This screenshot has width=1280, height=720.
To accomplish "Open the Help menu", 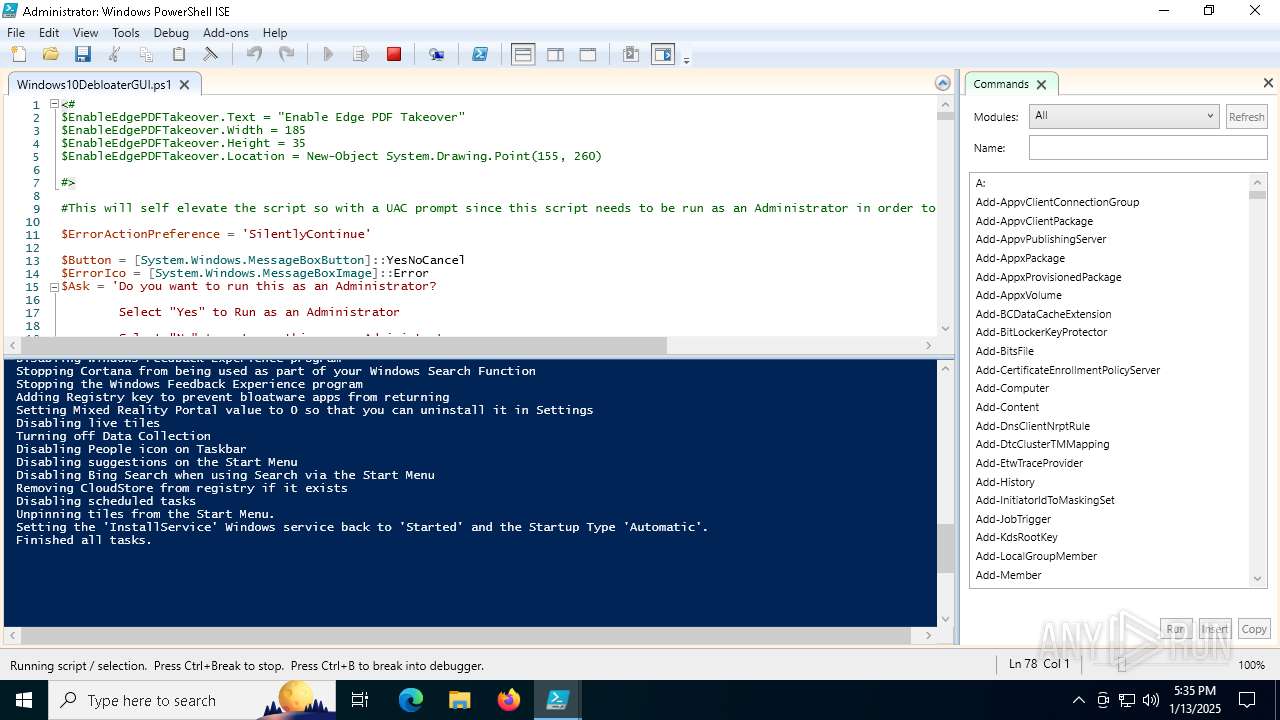I will [275, 32].
